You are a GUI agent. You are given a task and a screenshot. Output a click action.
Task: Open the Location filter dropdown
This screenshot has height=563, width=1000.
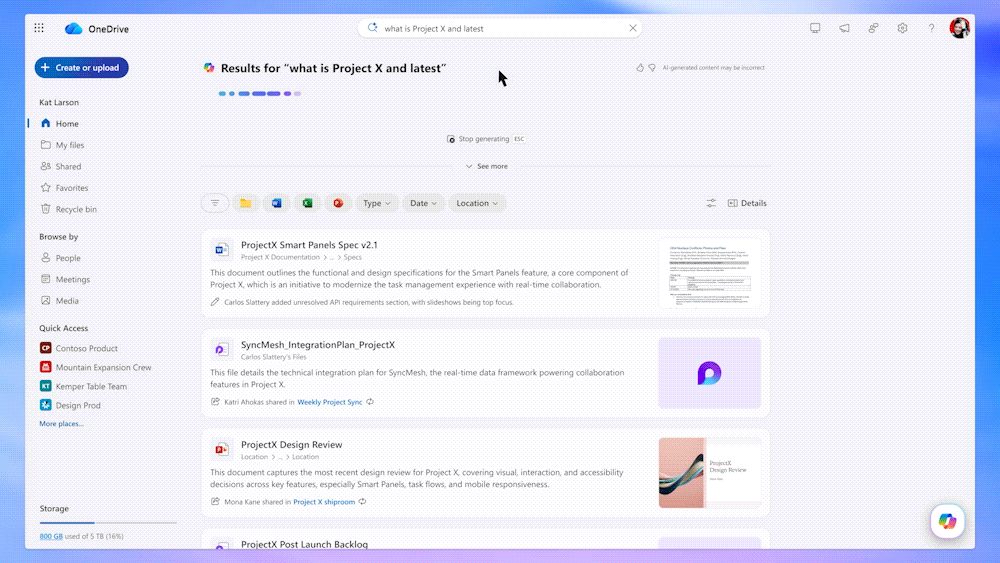pos(477,203)
